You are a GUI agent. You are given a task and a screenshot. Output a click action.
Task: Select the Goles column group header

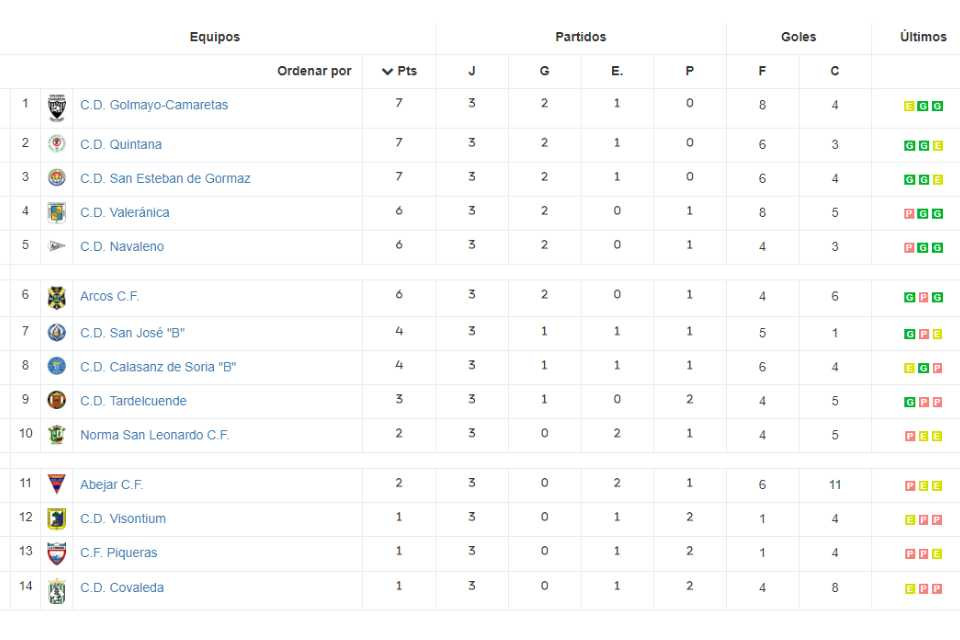tap(798, 37)
